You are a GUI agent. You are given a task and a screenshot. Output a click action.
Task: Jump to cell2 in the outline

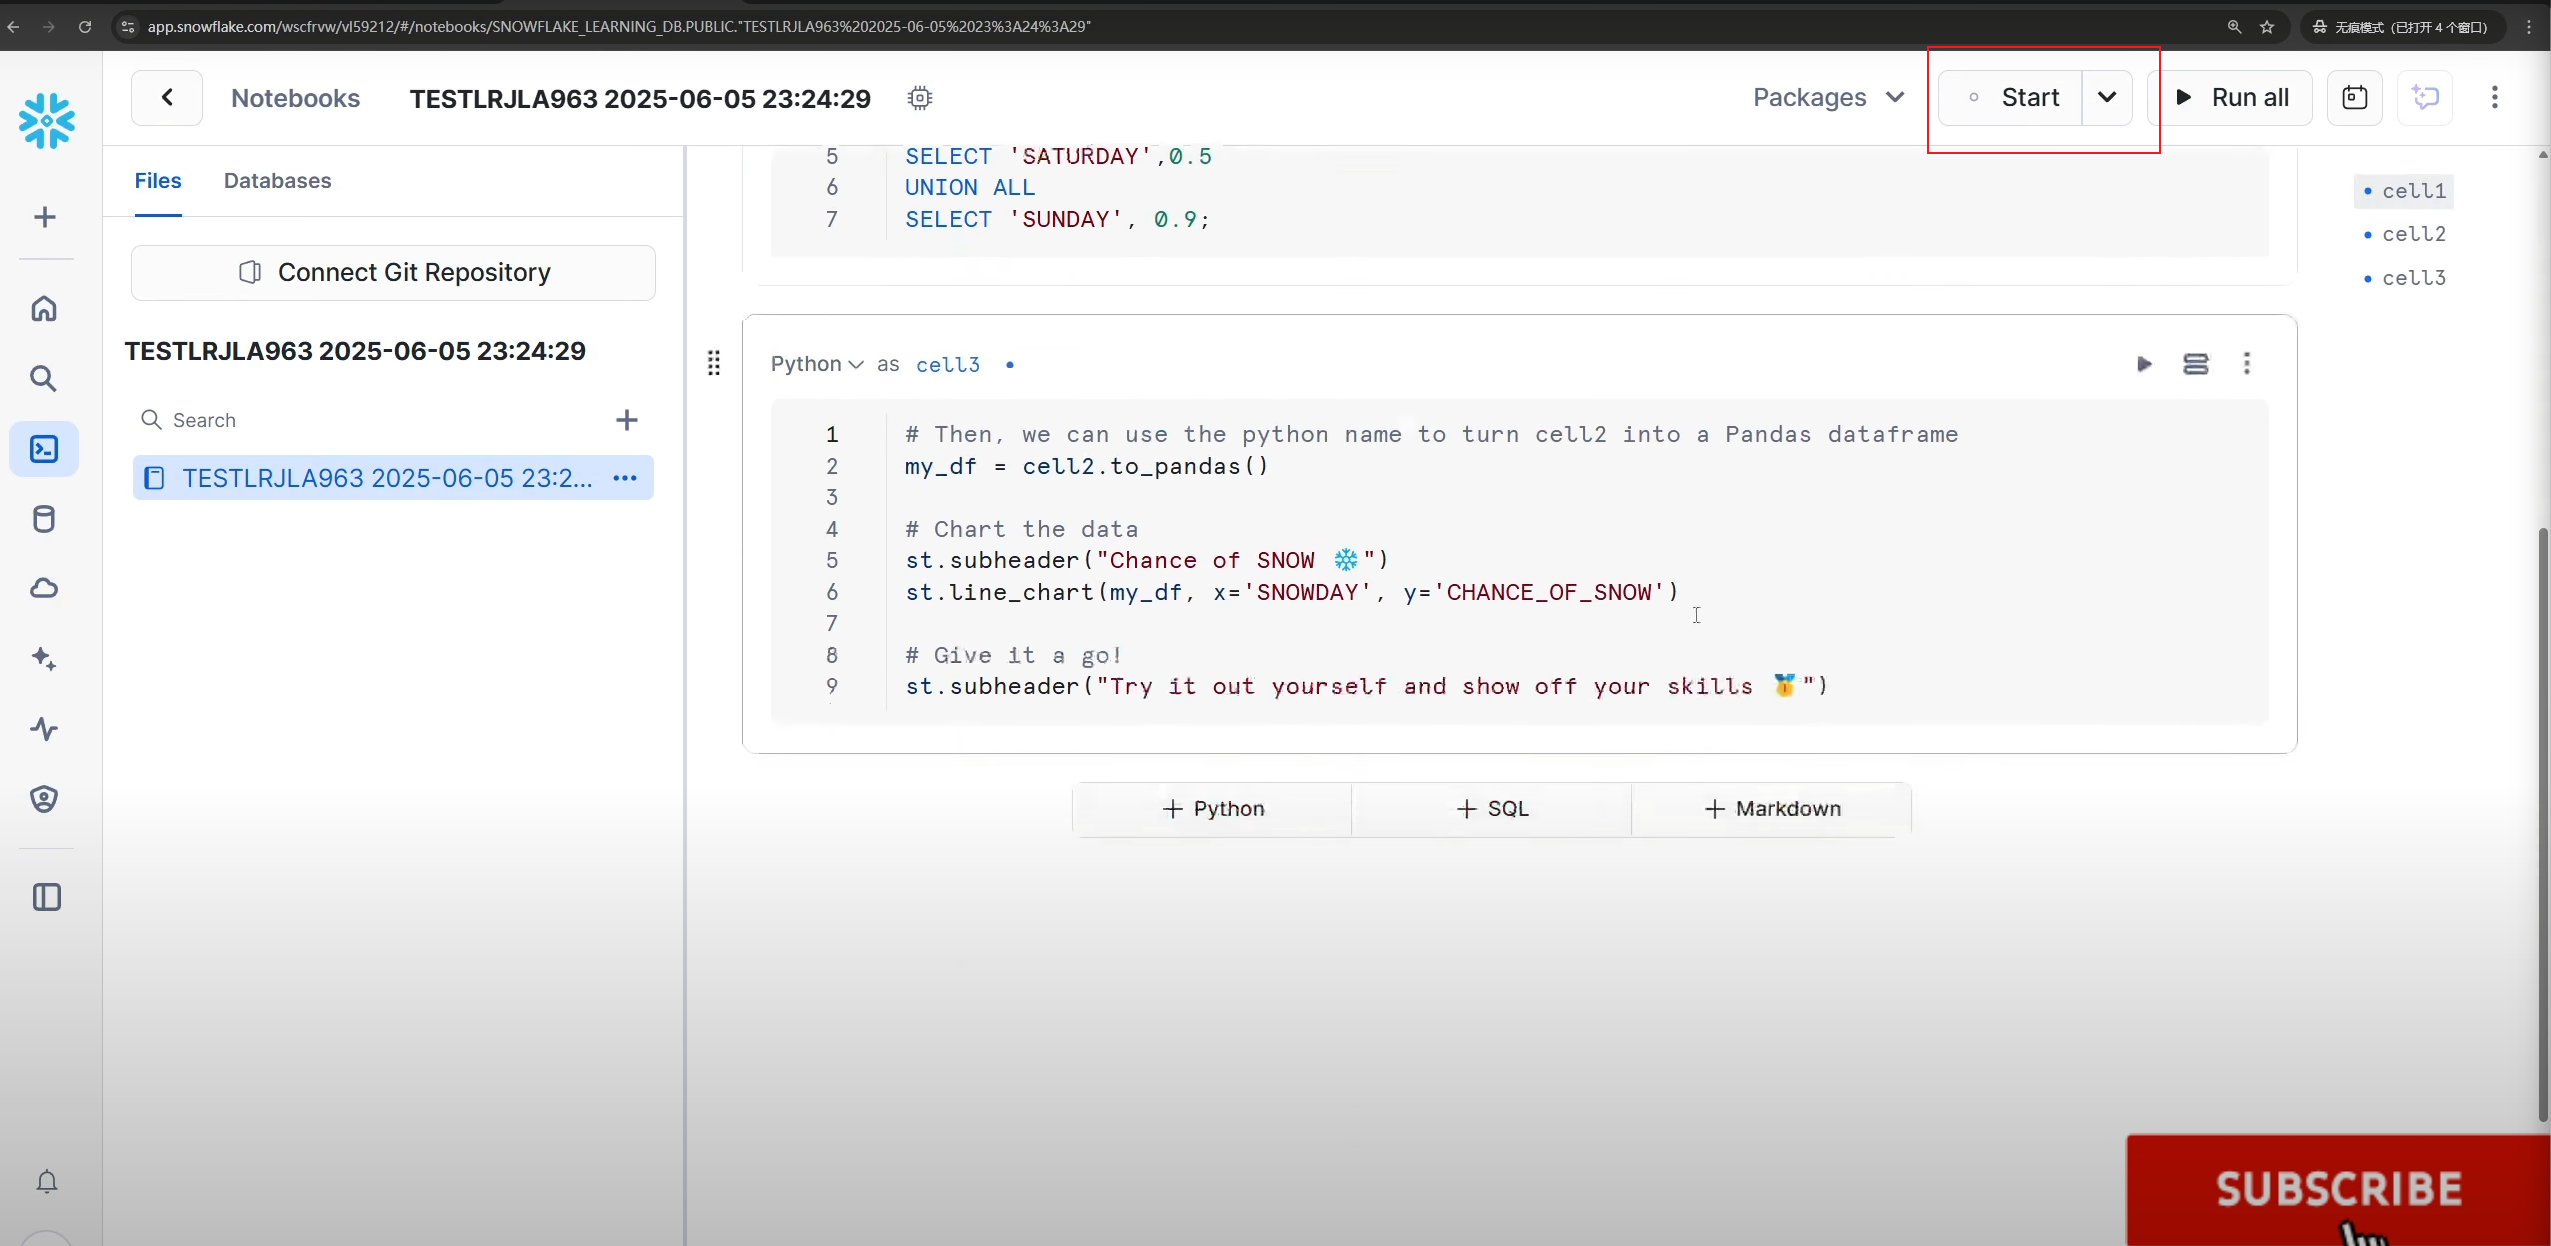(x=2404, y=234)
